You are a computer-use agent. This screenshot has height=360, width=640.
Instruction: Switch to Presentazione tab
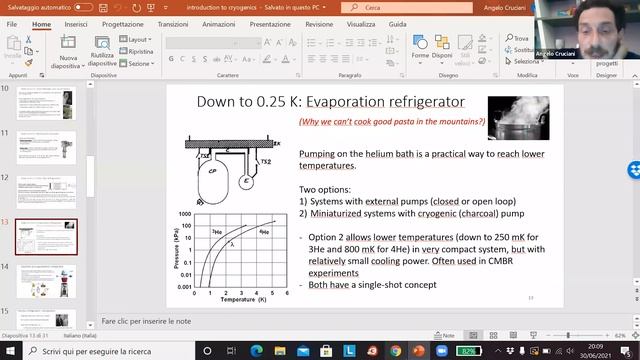270,24
